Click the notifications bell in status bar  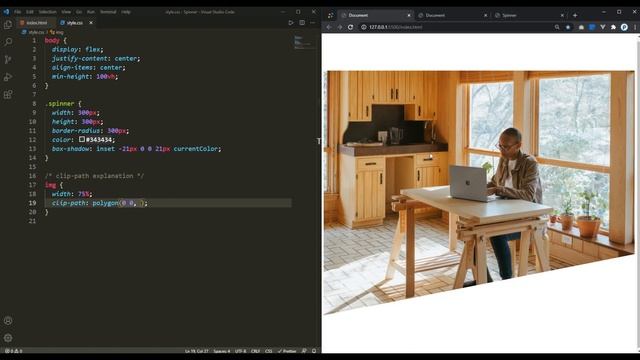314,351
